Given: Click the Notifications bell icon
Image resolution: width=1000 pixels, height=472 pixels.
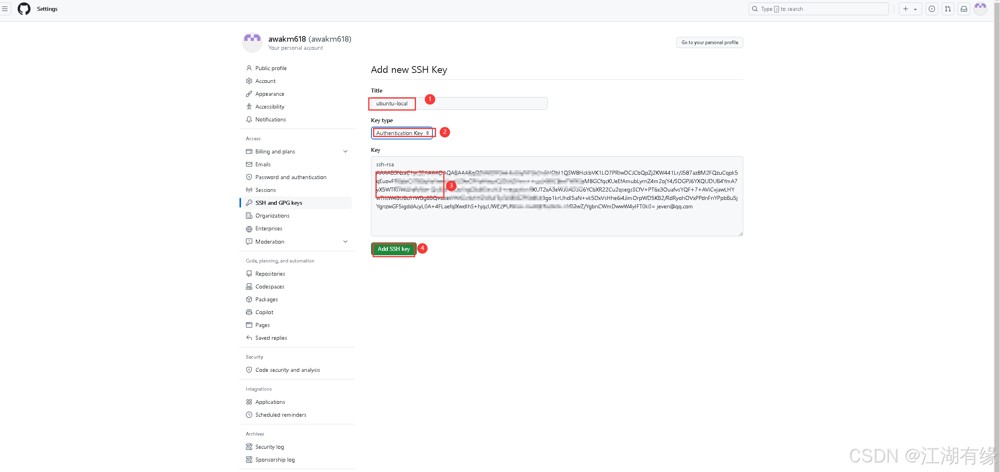Looking at the screenshot, I should click(249, 119).
